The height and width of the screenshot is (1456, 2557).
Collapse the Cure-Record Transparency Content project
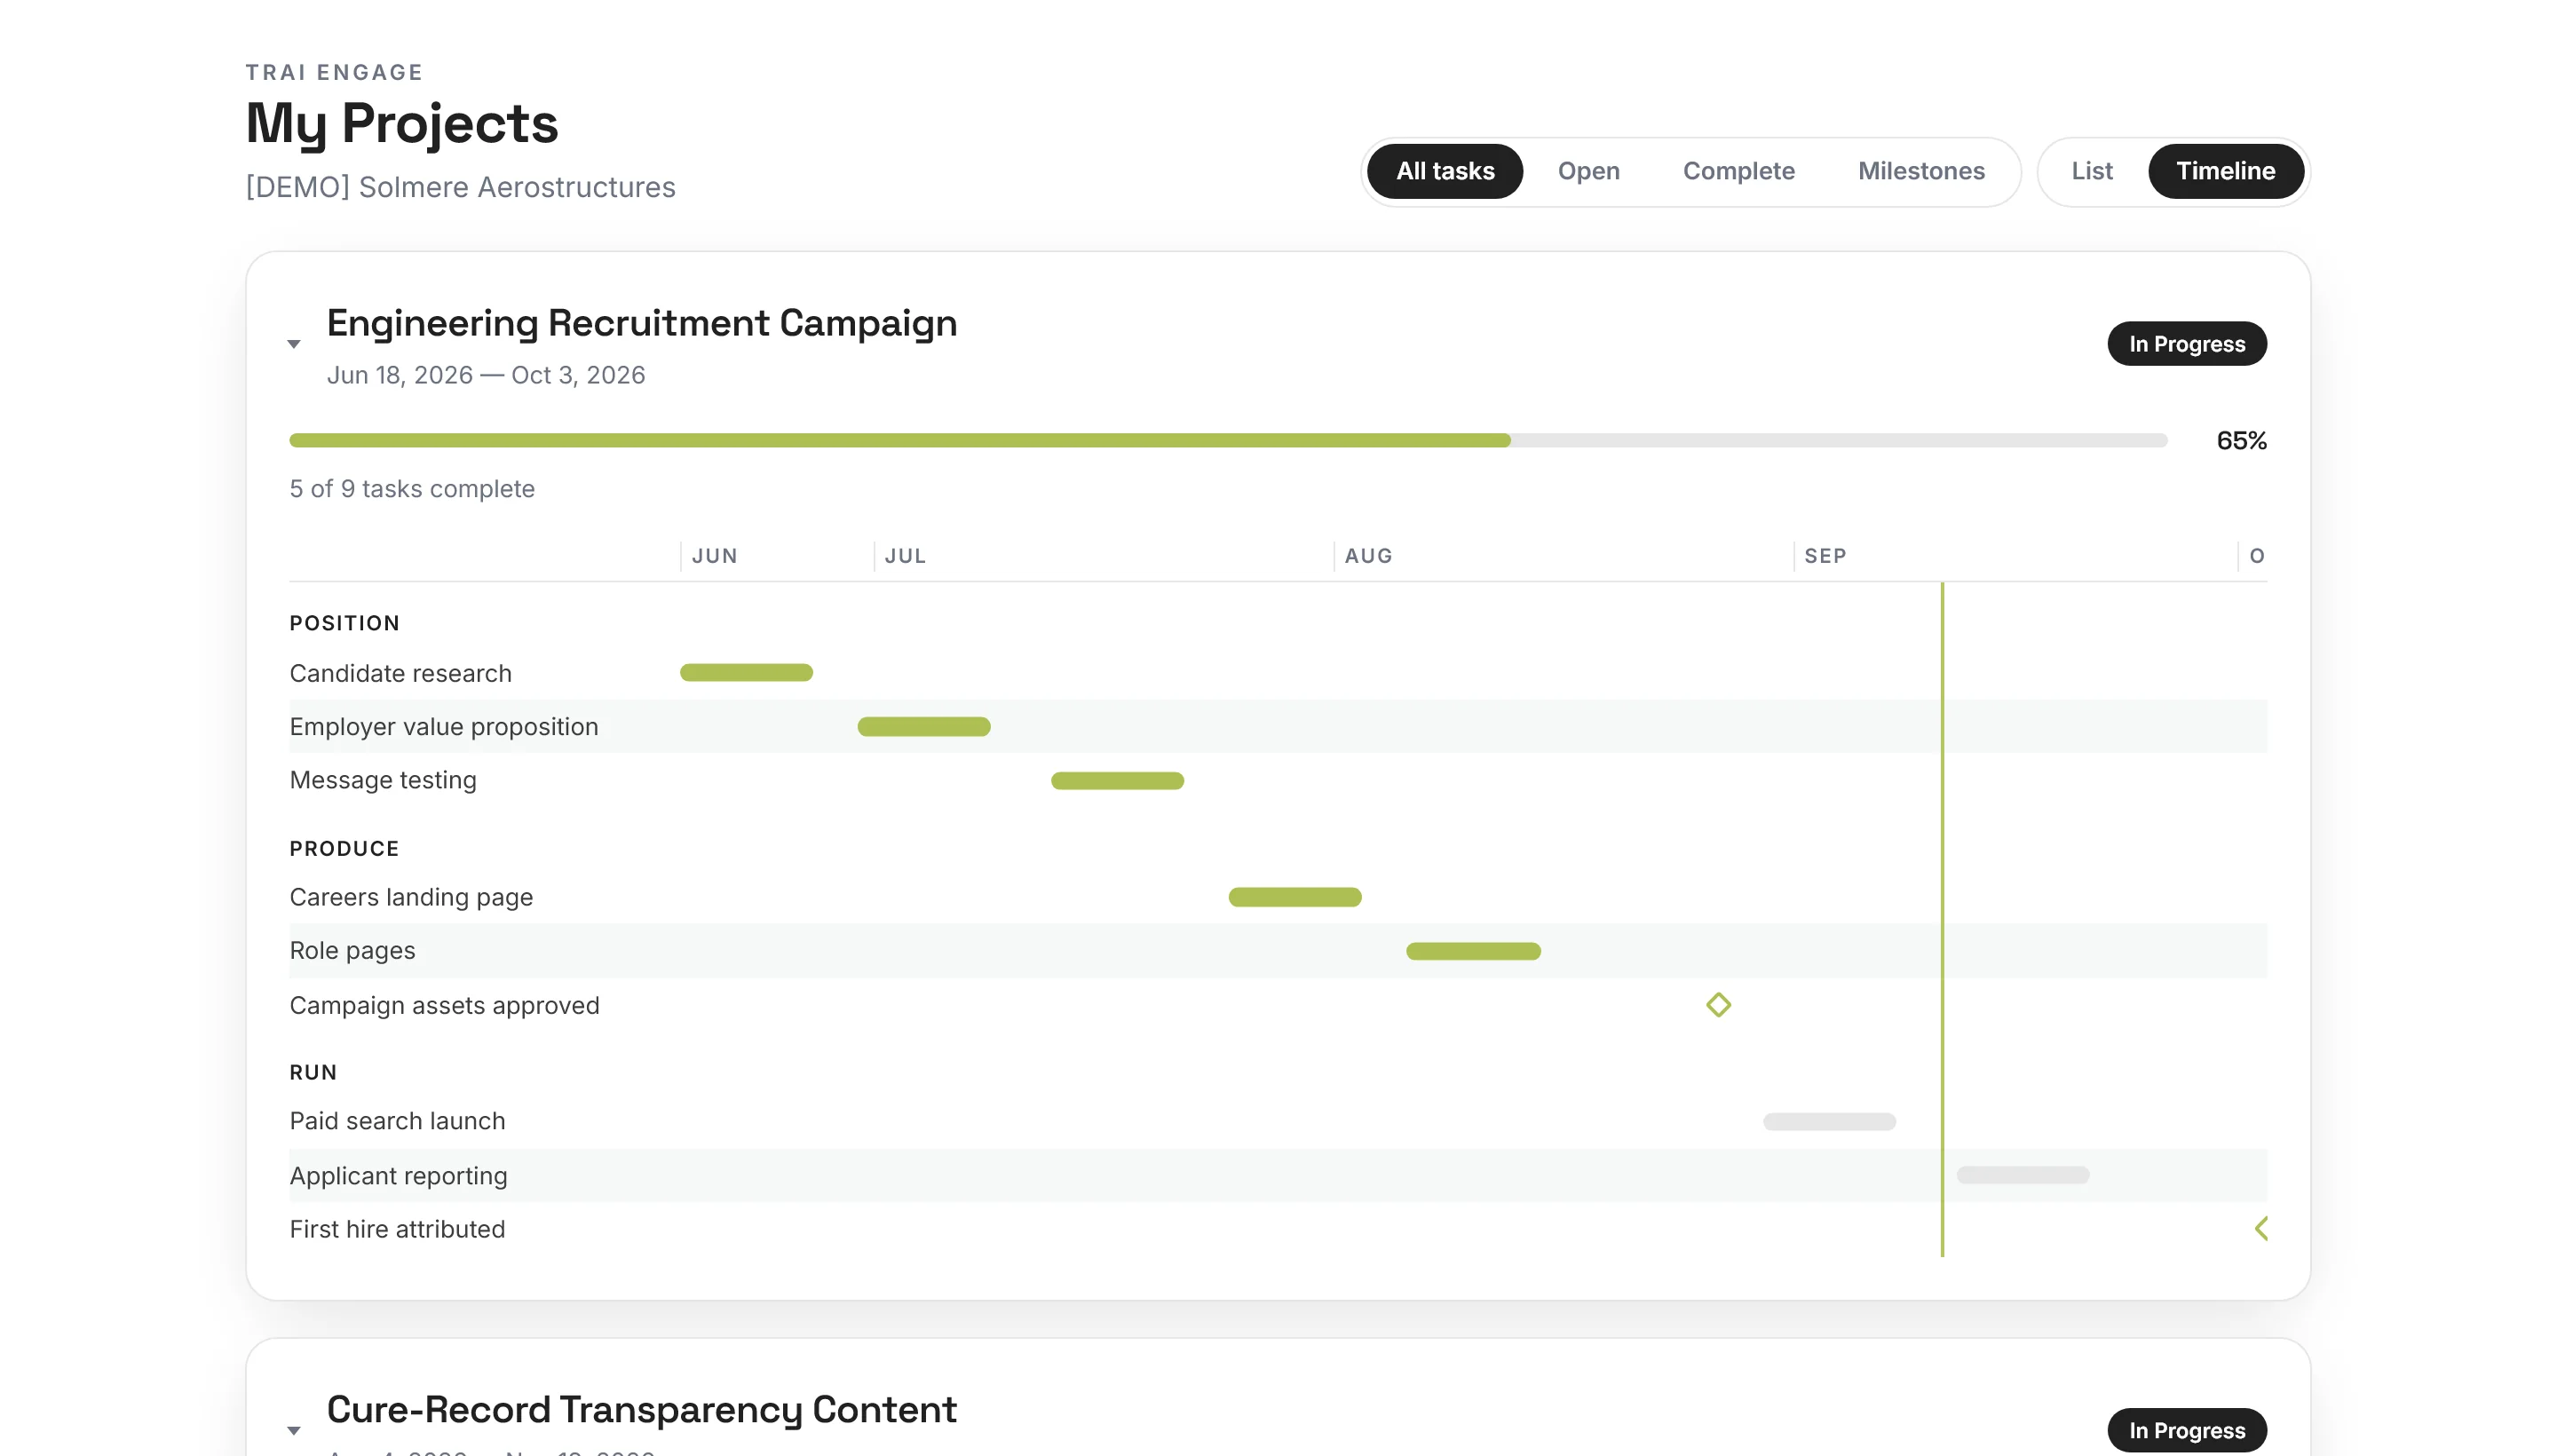293,1430
